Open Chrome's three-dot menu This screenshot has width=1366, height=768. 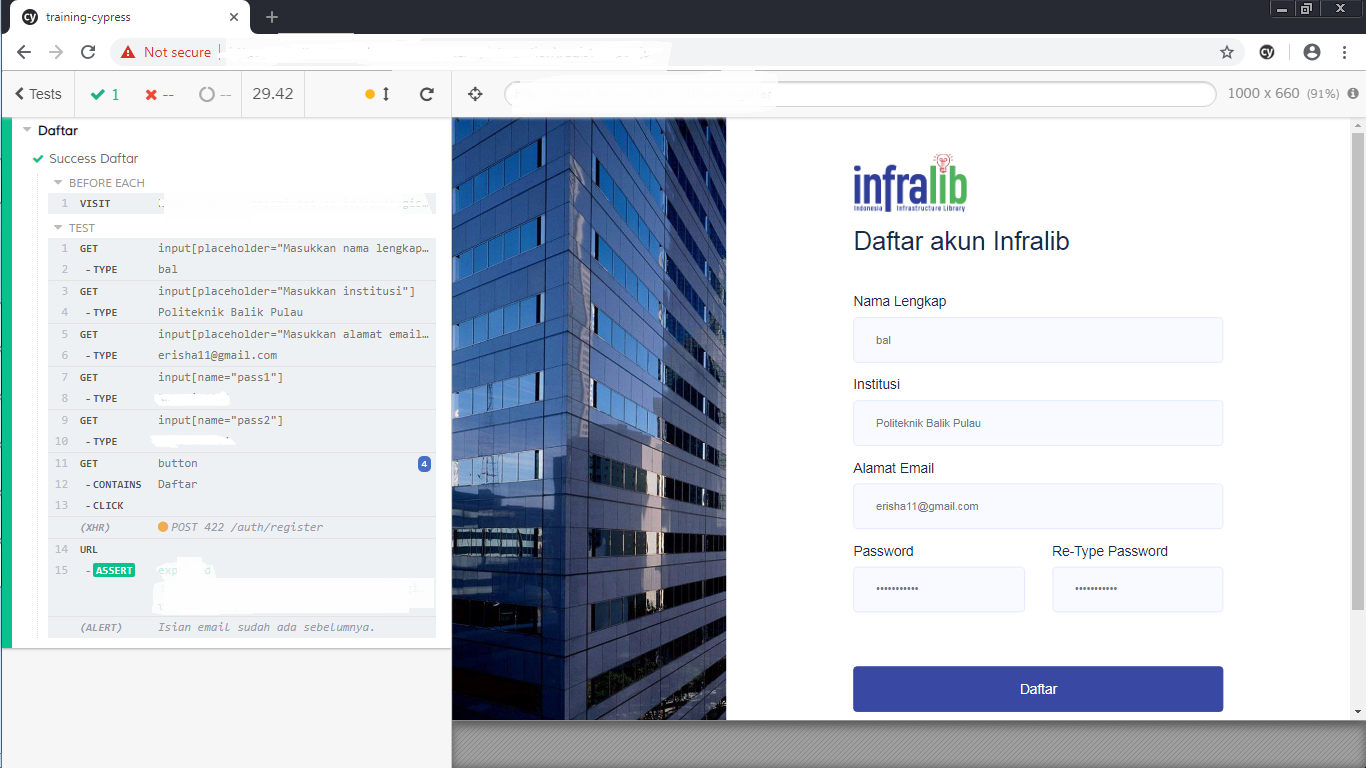point(1344,51)
